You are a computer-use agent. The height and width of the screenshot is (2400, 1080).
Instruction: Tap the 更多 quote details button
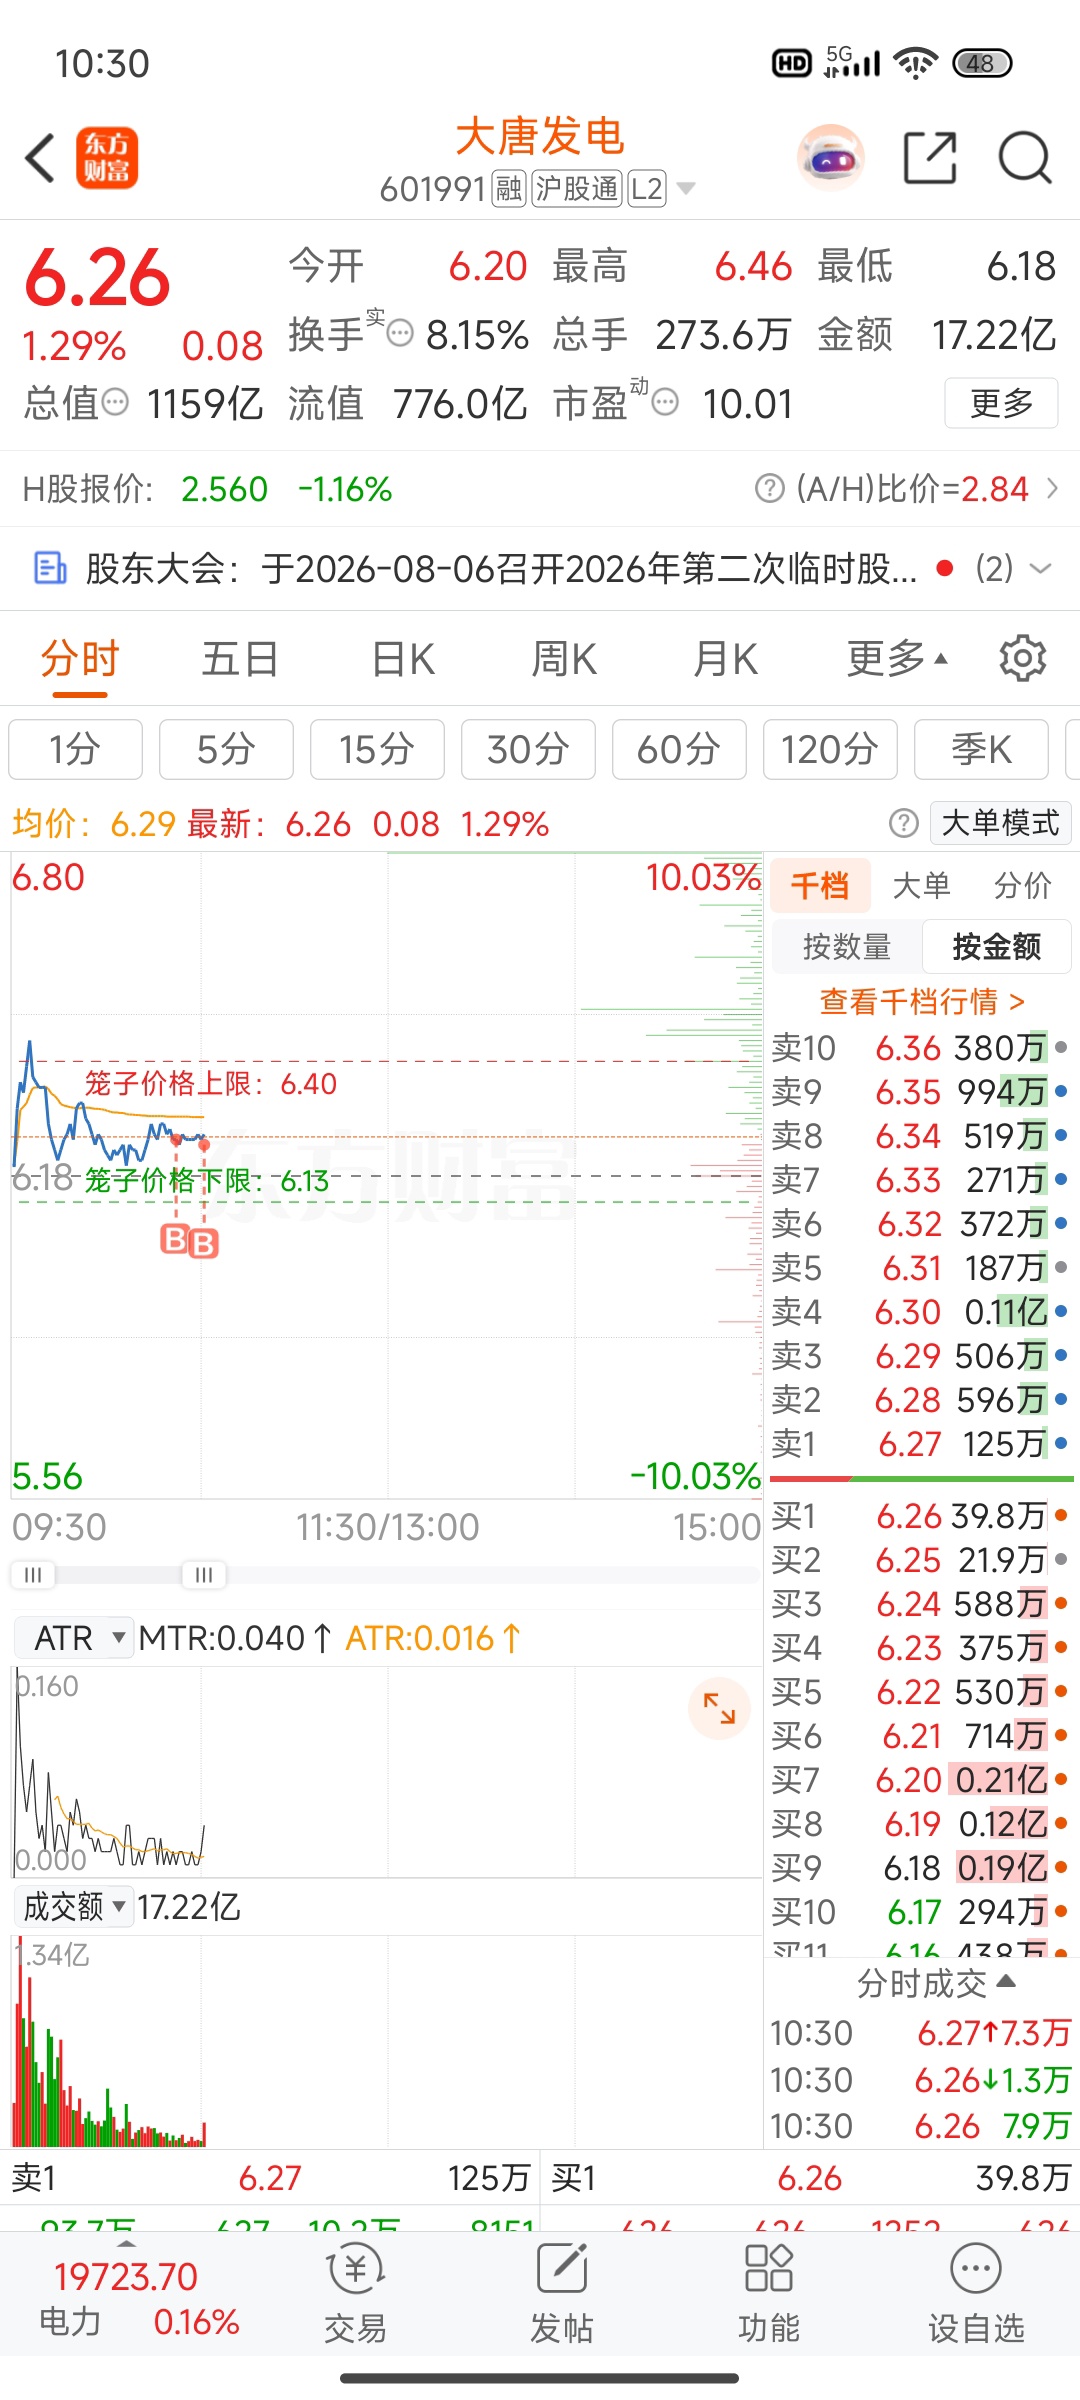click(1001, 403)
